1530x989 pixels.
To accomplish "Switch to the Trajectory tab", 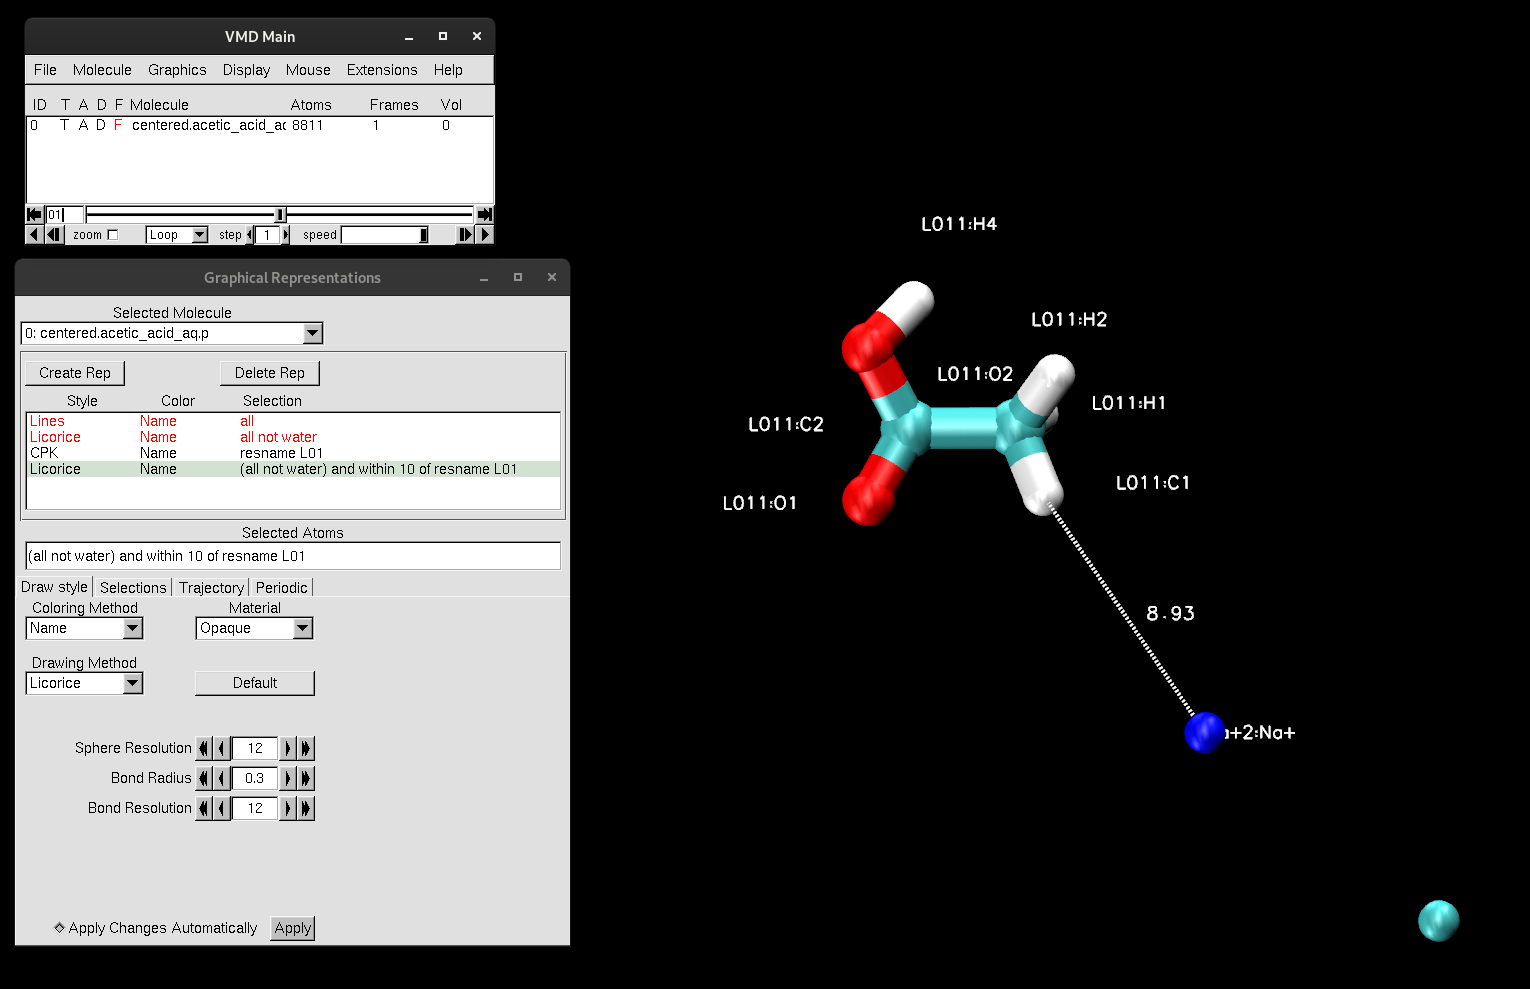I will [210, 587].
